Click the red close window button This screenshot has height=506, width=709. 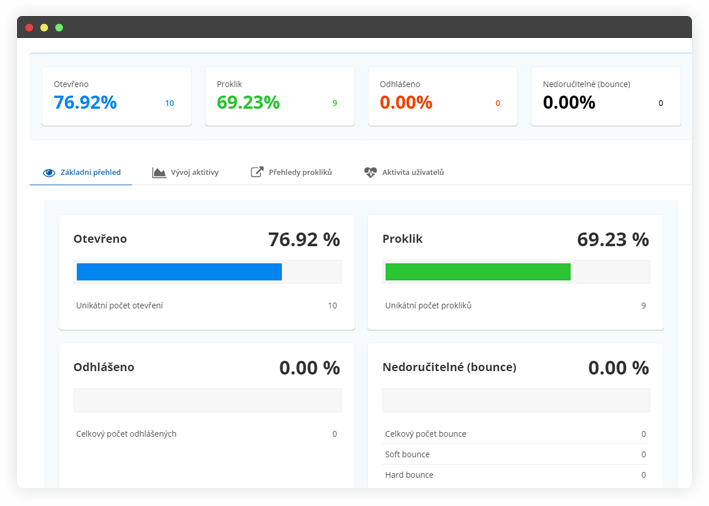[29, 28]
